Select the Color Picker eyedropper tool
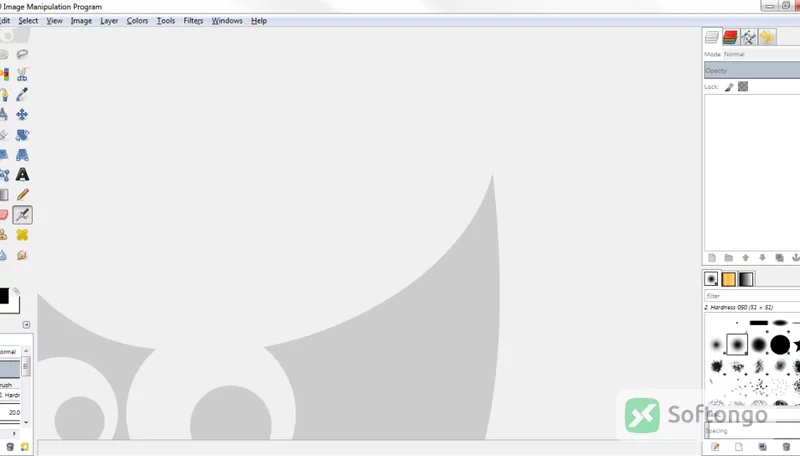The image size is (800, 456). tap(22, 94)
